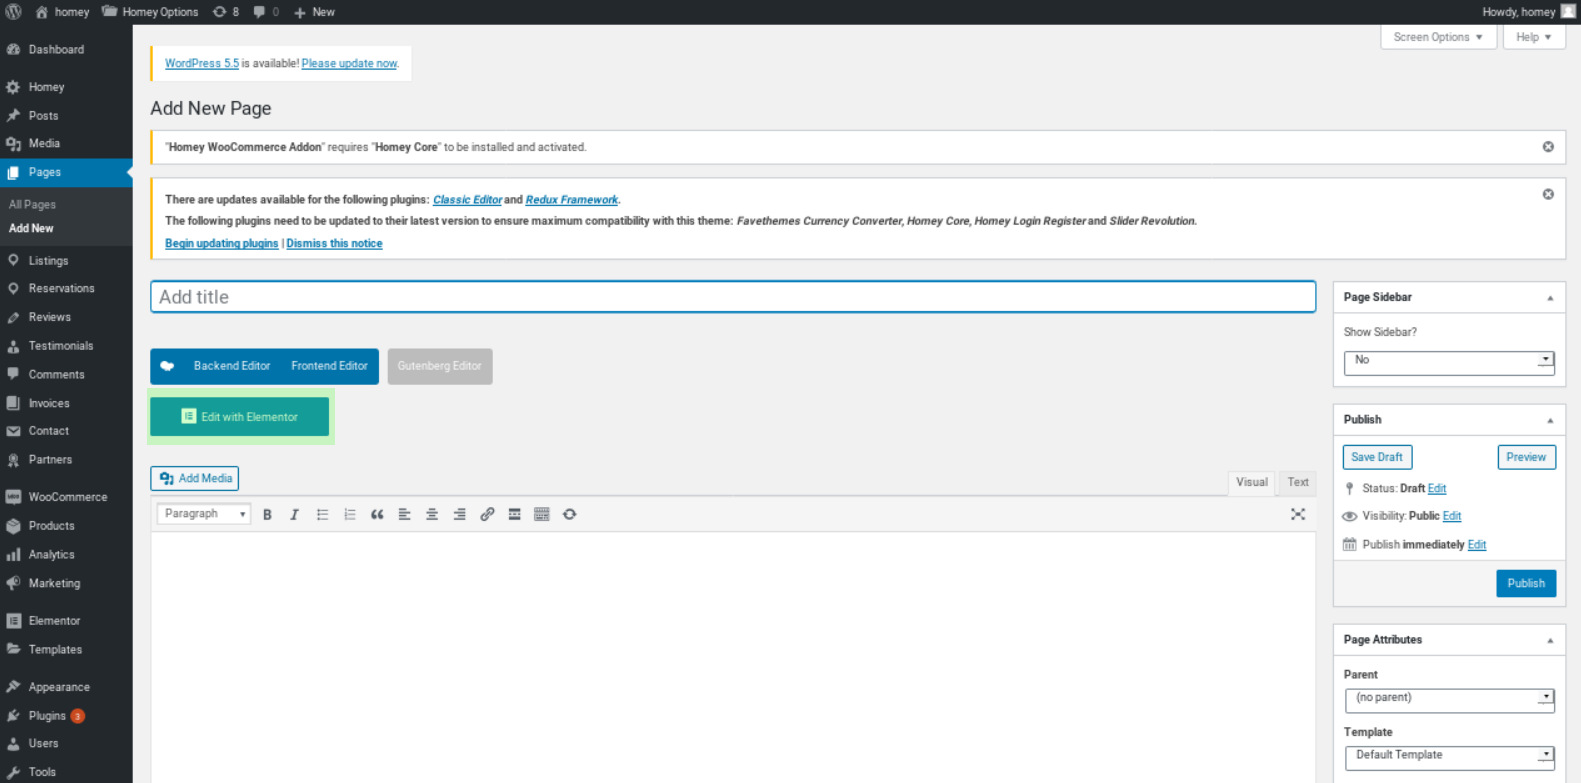Edit the Draft status
This screenshot has height=783, width=1581.
pyautogui.click(x=1437, y=489)
